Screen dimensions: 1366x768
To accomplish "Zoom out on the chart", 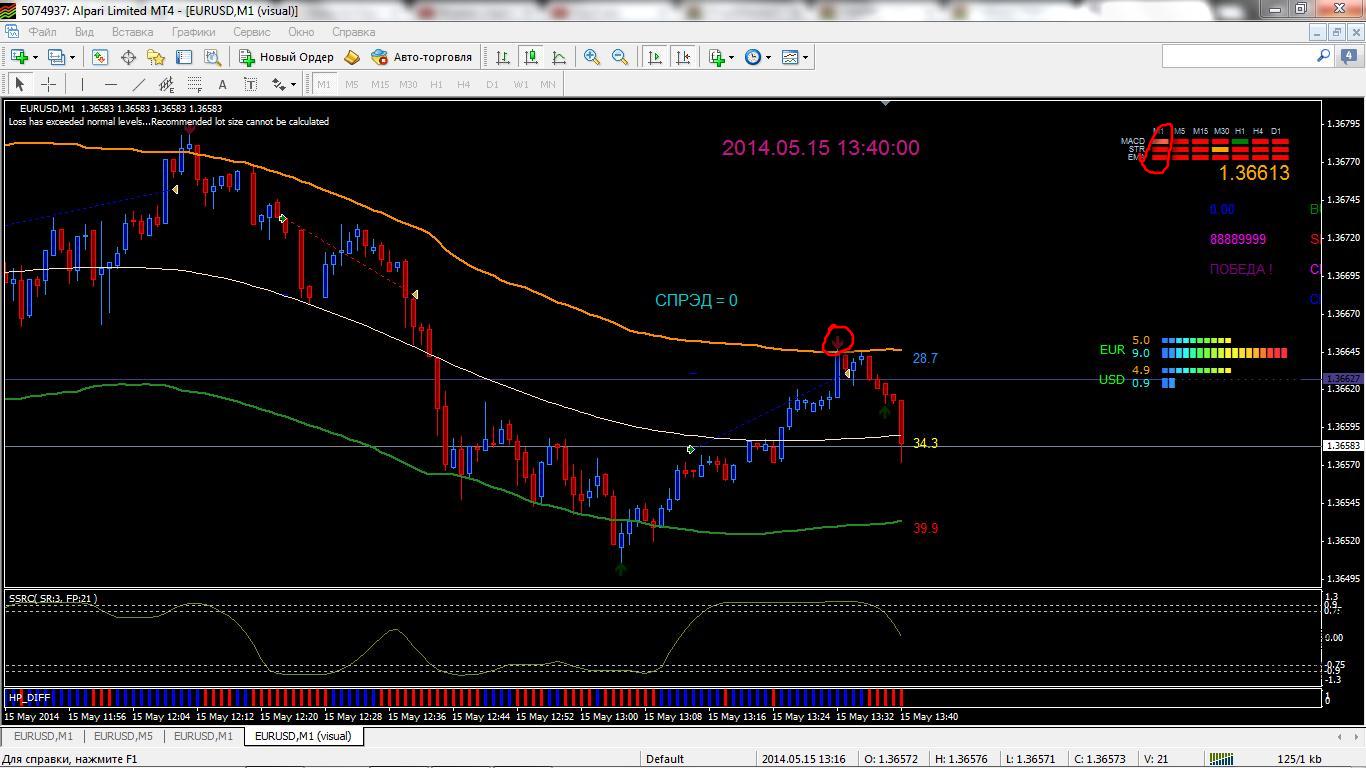I will [620, 57].
